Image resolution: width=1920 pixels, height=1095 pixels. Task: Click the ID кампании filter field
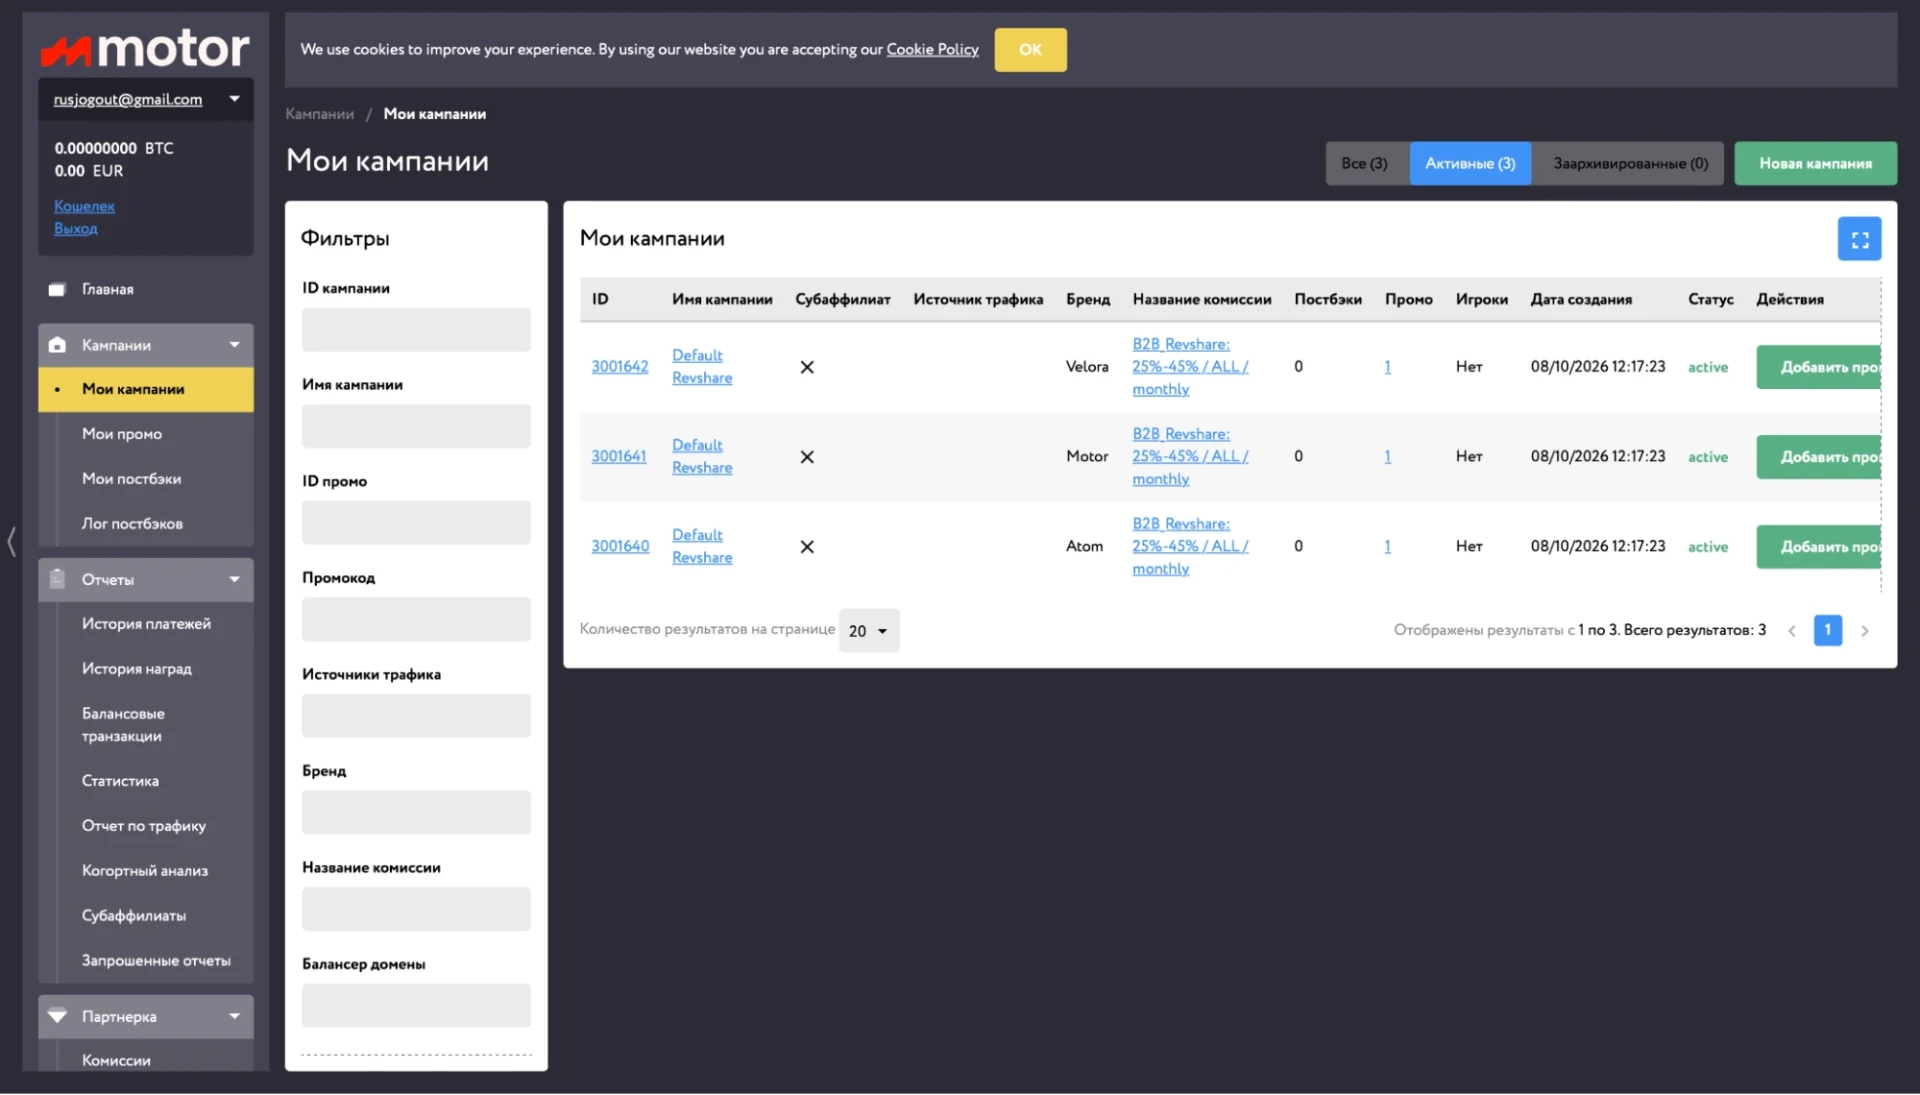click(416, 330)
